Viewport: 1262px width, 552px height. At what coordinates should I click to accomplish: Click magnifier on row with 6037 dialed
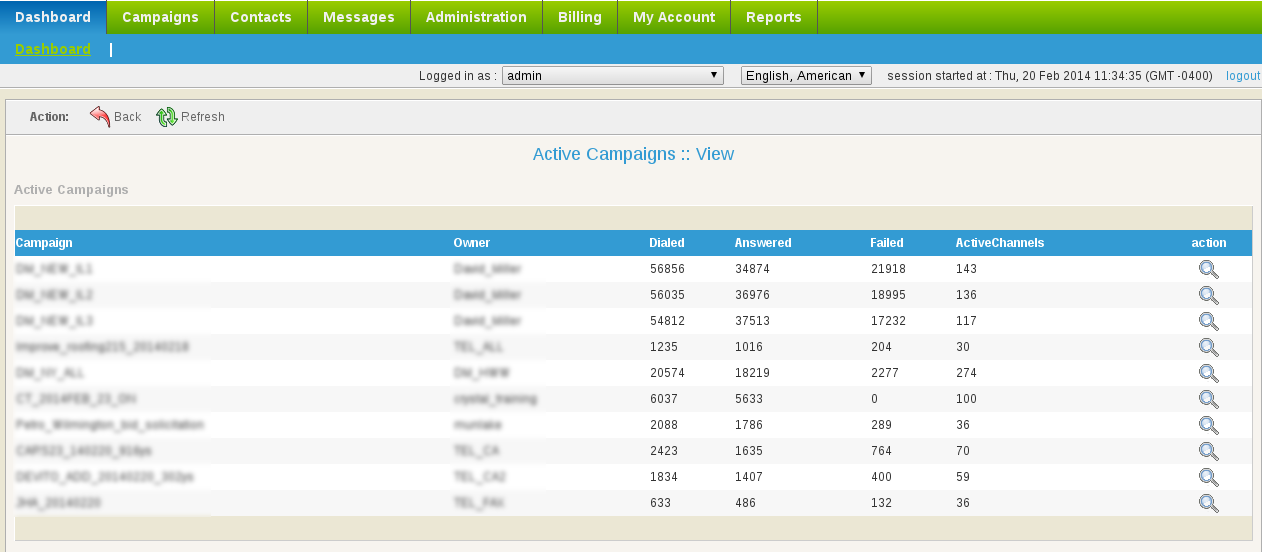[1208, 399]
